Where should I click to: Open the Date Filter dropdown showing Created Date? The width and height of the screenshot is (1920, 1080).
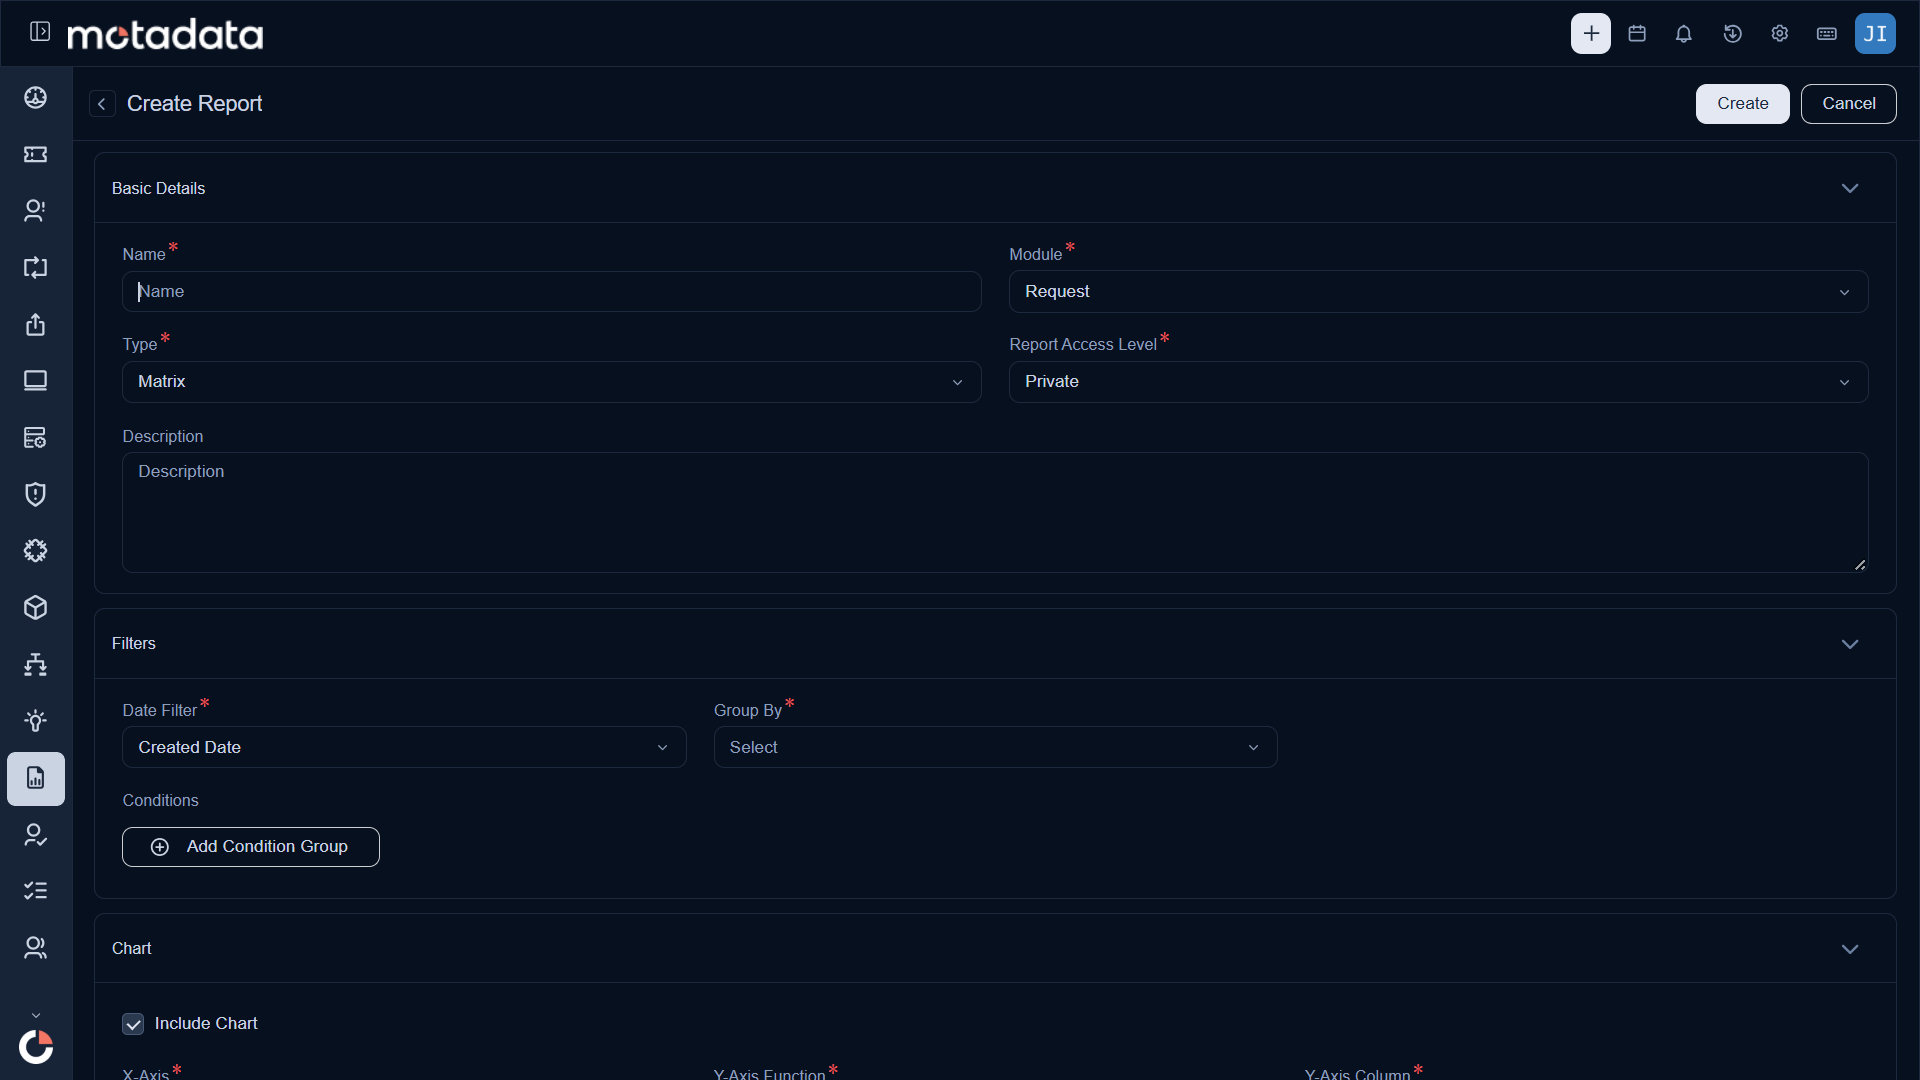(404, 747)
